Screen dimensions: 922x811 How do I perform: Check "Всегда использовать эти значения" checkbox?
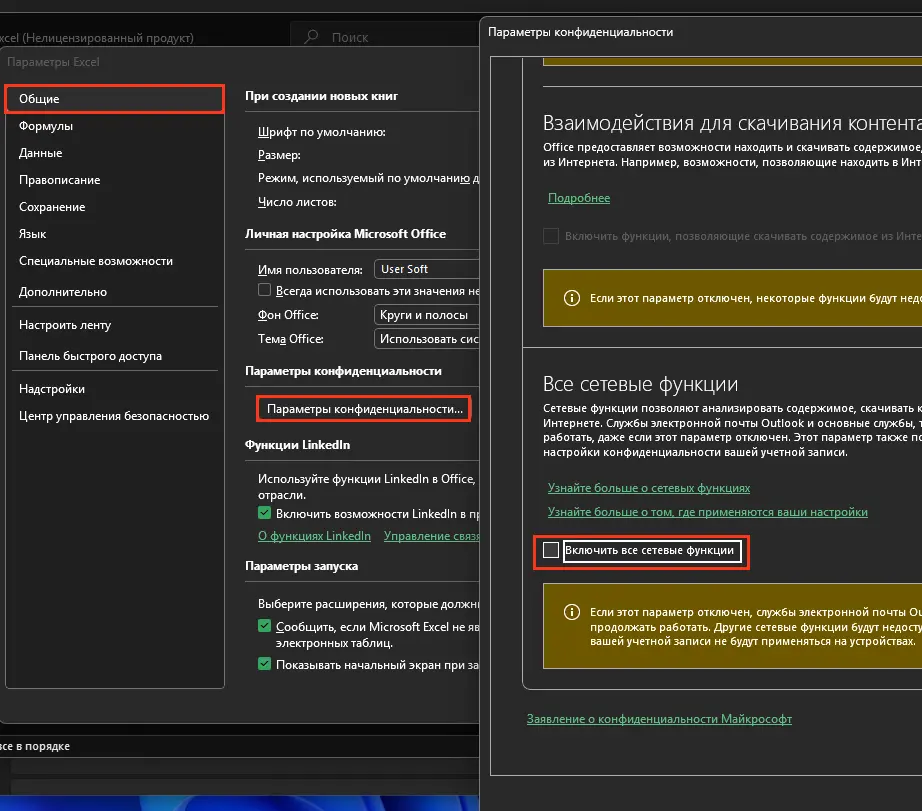click(265, 290)
